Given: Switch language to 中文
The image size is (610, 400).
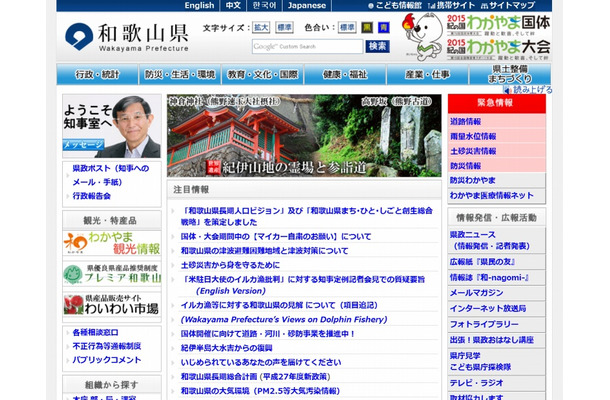Looking at the screenshot, I should [233, 5].
